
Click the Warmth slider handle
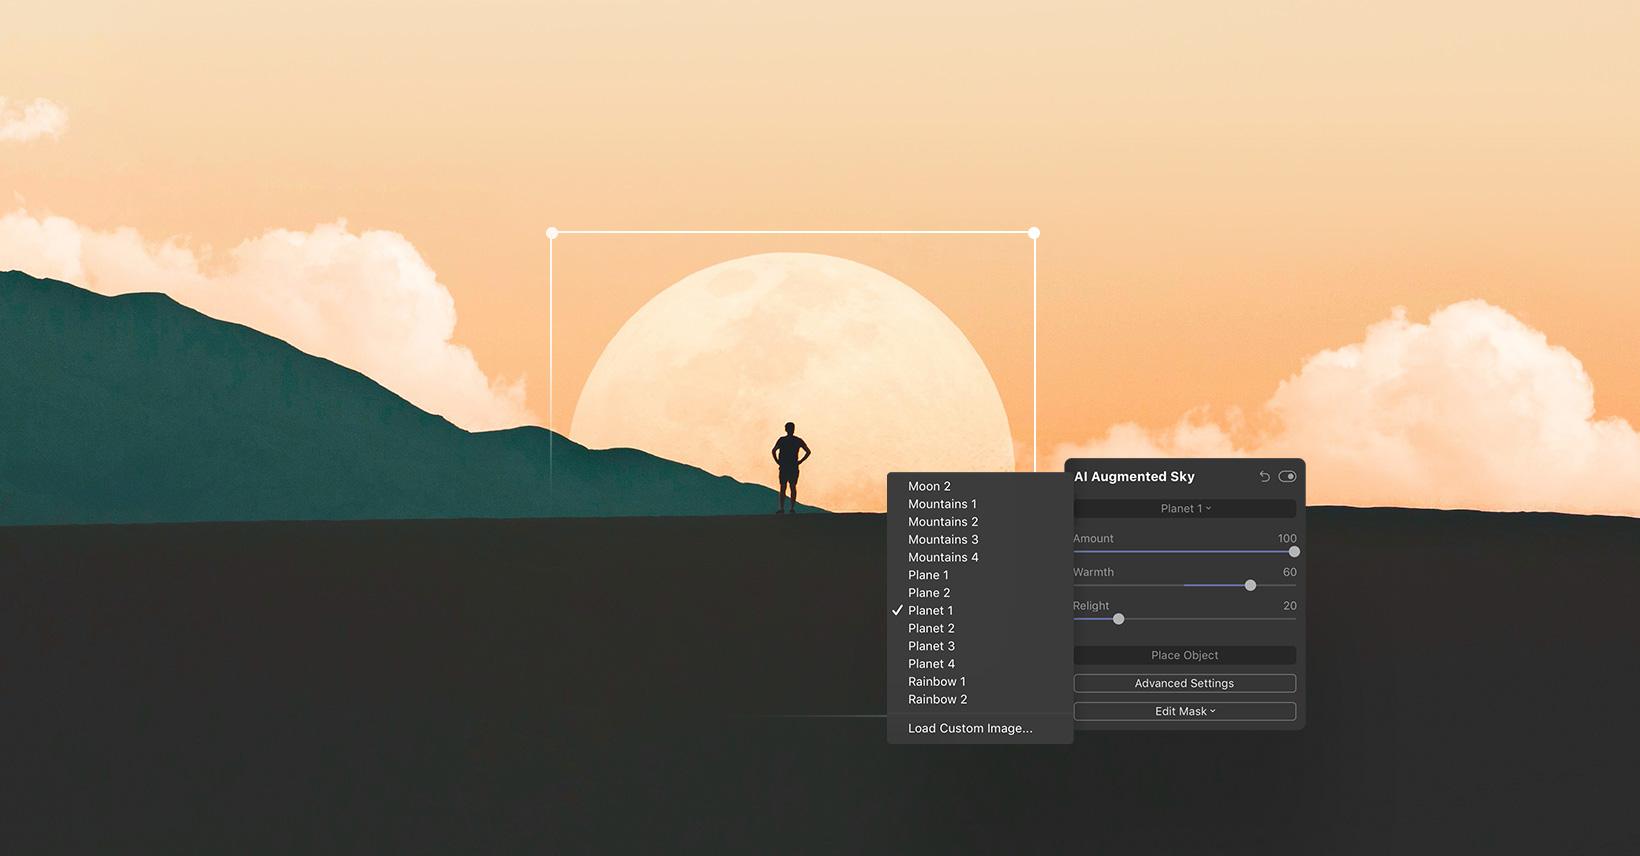click(1250, 585)
